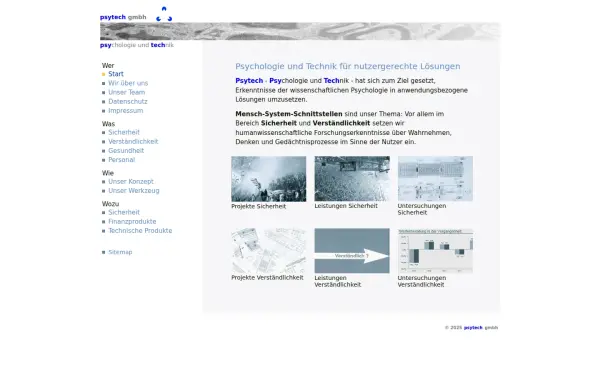Select Unser Team in sidebar
This screenshot has height=375, width=600.
[x=126, y=93]
